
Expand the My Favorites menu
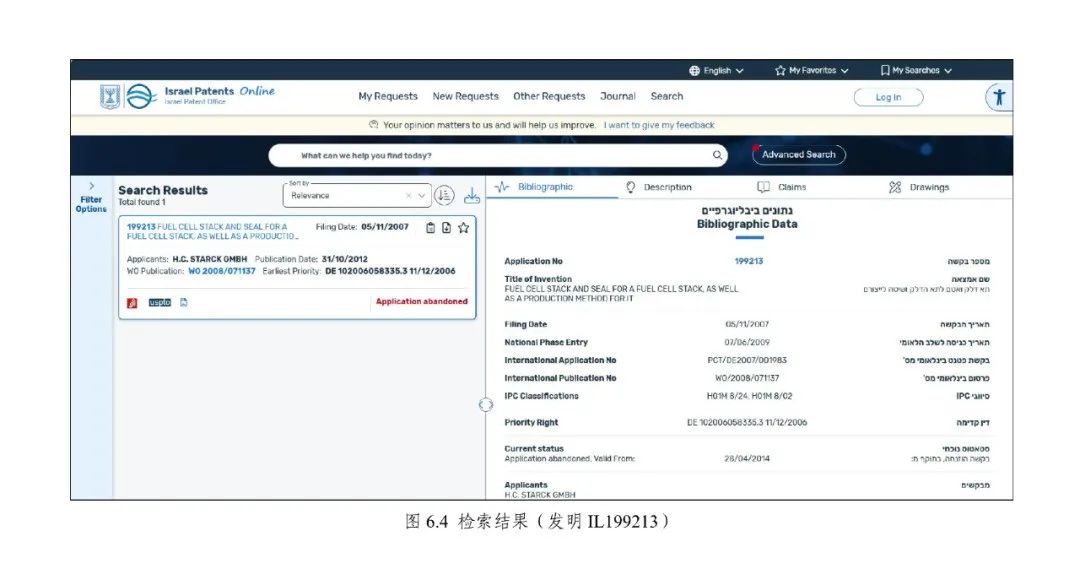pos(811,71)
